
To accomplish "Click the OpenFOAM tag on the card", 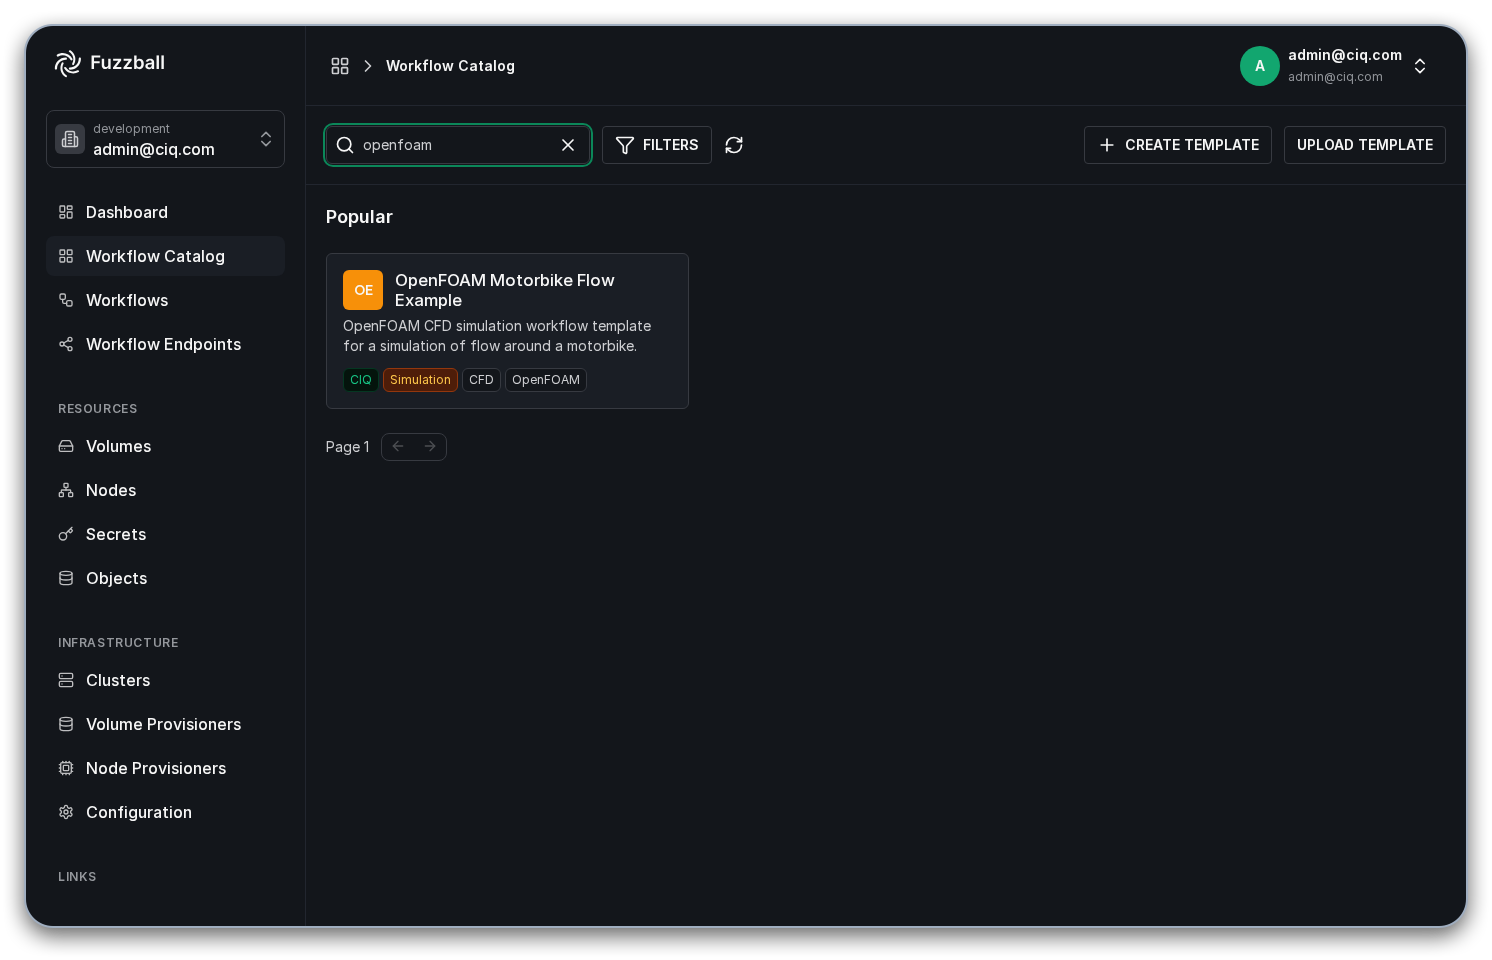I will pyautogui.click(x=546, y=380).
